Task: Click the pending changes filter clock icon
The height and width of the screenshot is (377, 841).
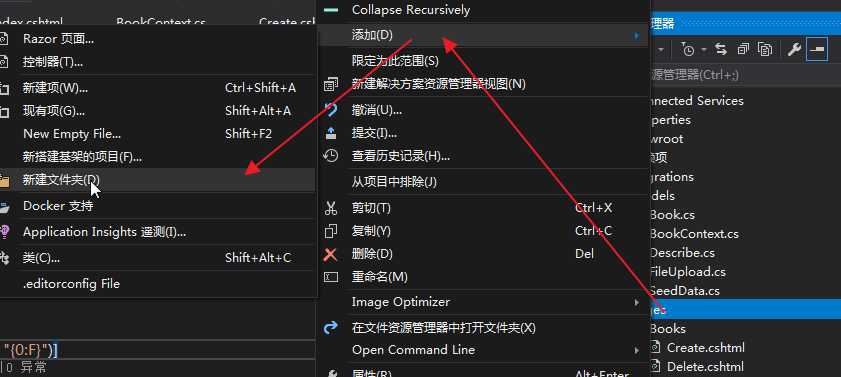Action: [688, 50]
